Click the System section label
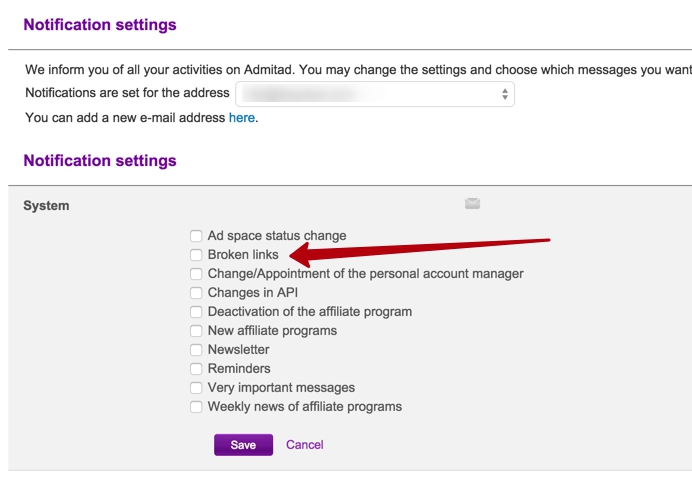The height and width of the screenshot is (479, 692). 46,206
